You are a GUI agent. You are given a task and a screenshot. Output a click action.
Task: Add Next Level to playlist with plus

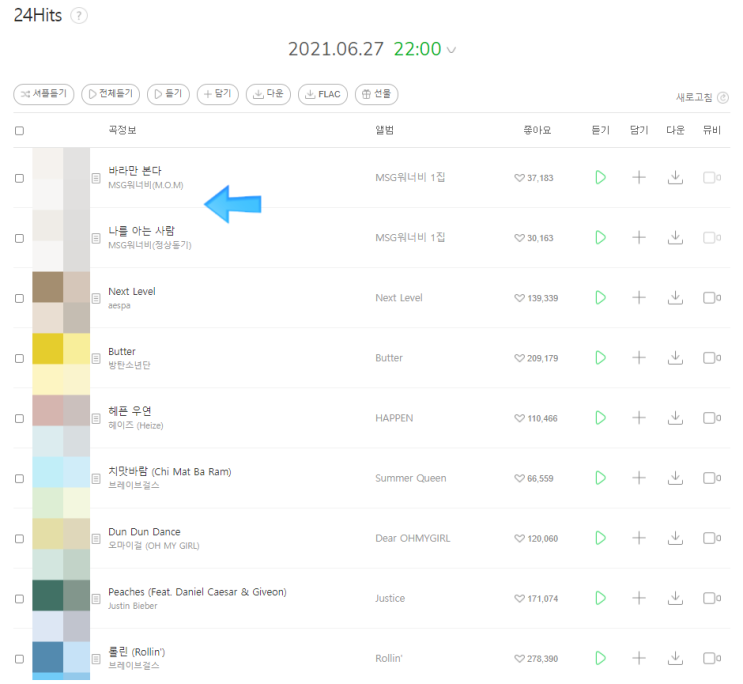point(639,298)
